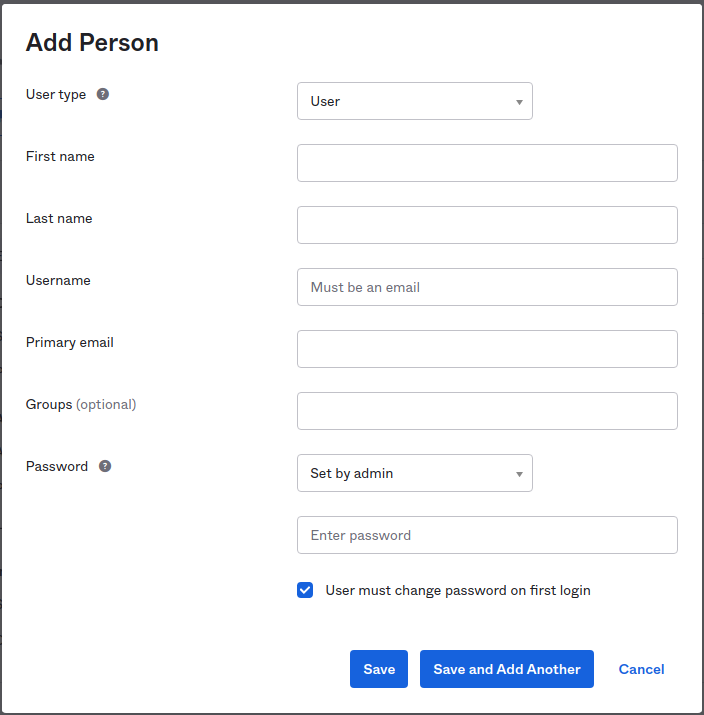Uncheck the must change password checkbox

tap(305, 590)
